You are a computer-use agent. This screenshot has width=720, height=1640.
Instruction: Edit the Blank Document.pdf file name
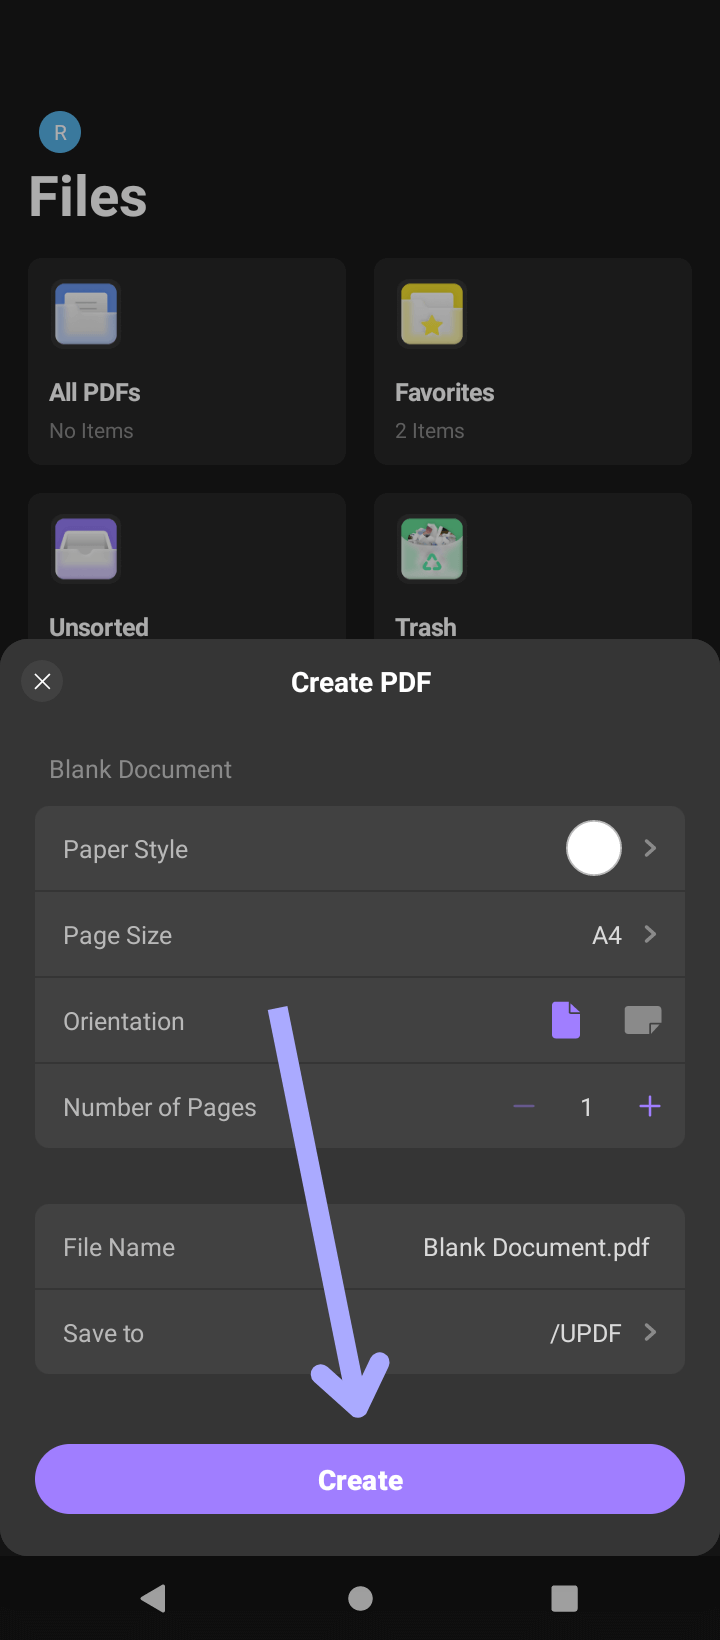[536, 1247]
